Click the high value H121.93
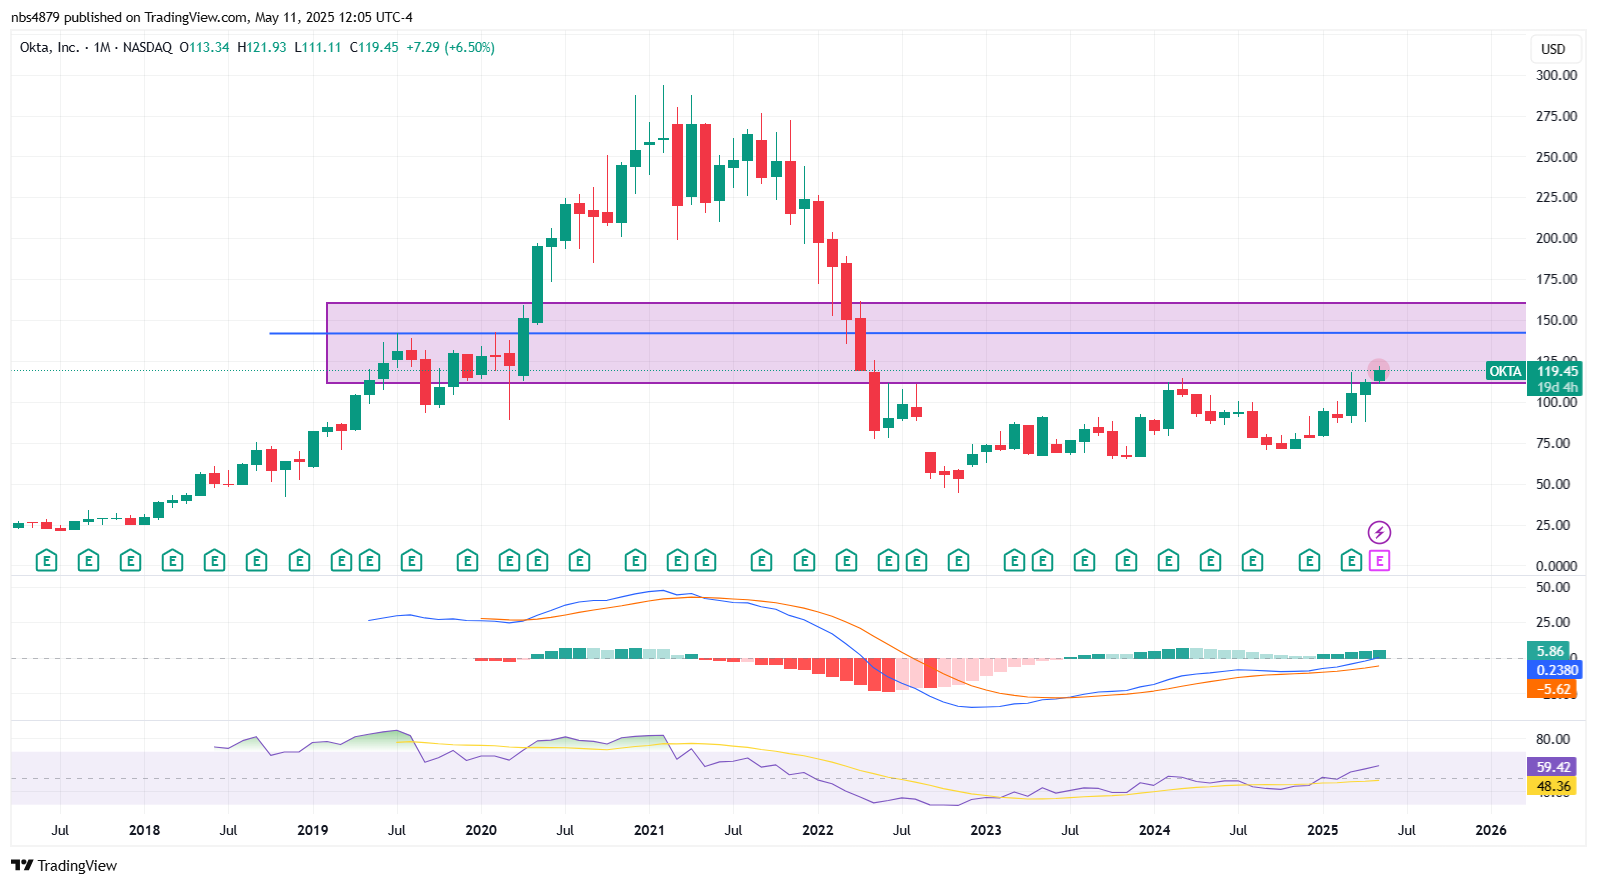This screenshot has width=1597, height=885. 261,47
